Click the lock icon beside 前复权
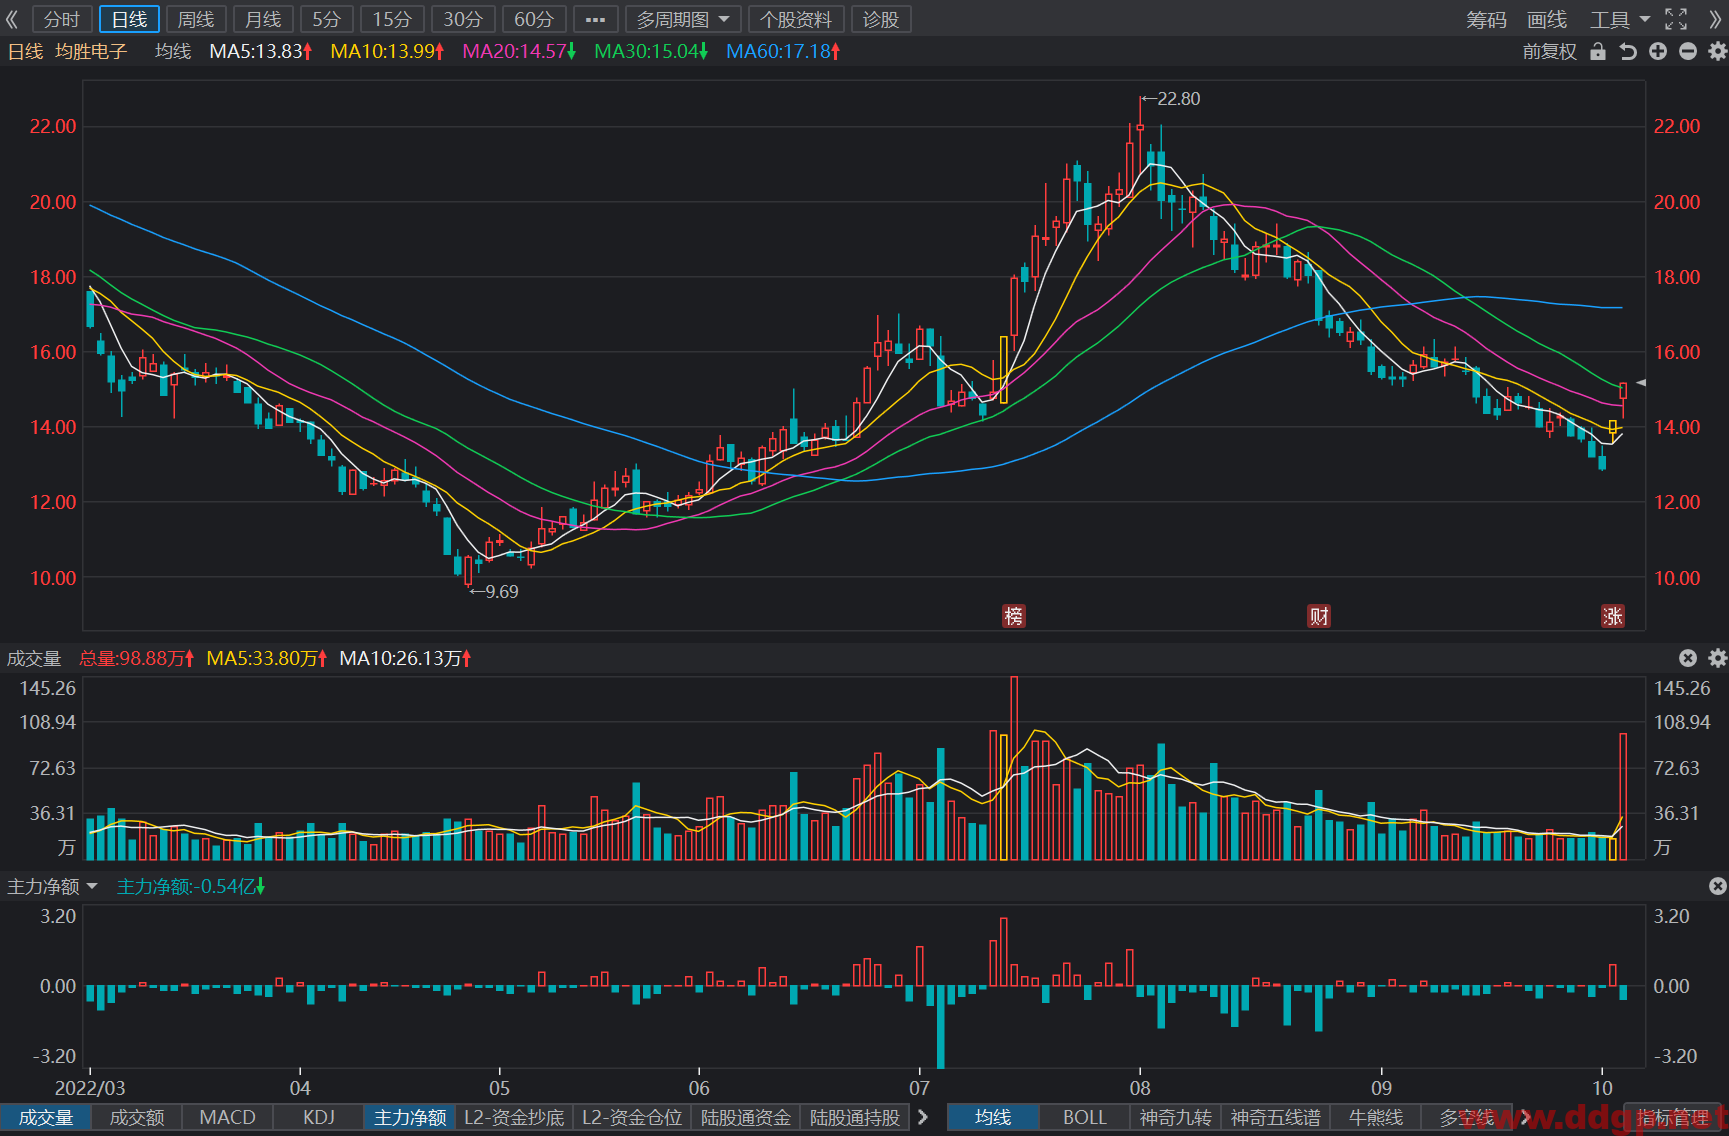 pos(1597,52)
